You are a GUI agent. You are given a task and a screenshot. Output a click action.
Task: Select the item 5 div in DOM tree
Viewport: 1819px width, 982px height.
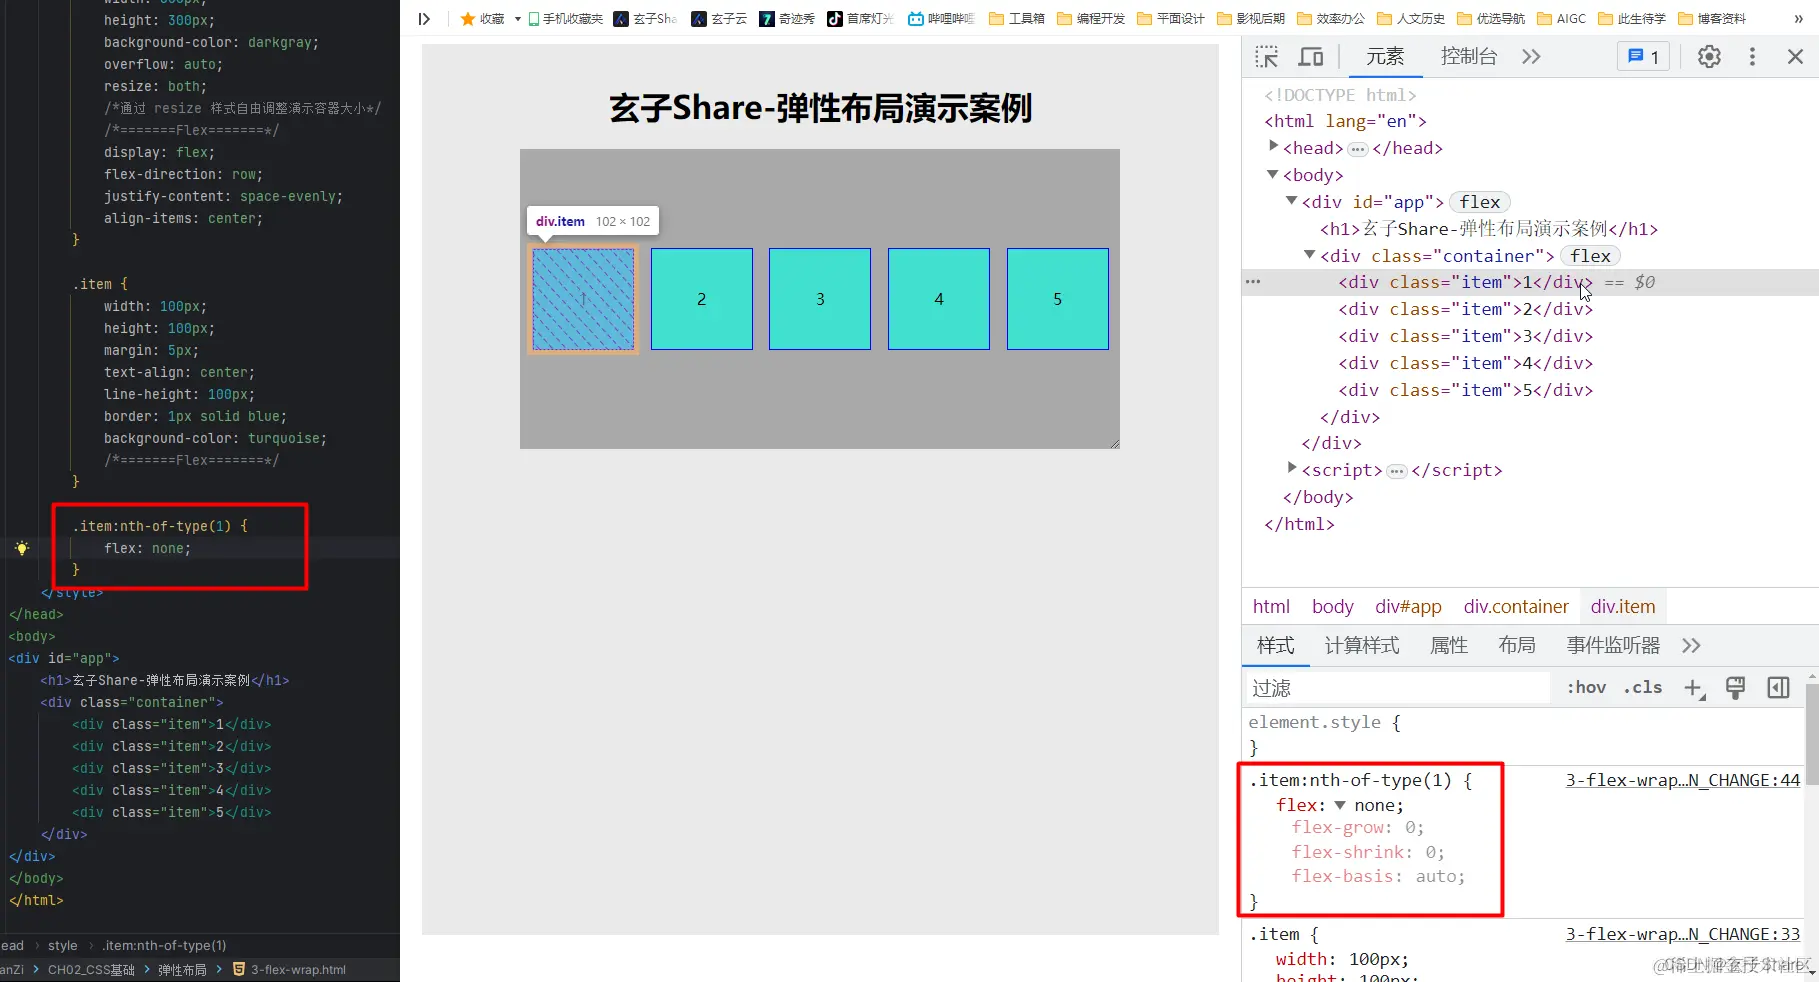(x=1466, y=390)
